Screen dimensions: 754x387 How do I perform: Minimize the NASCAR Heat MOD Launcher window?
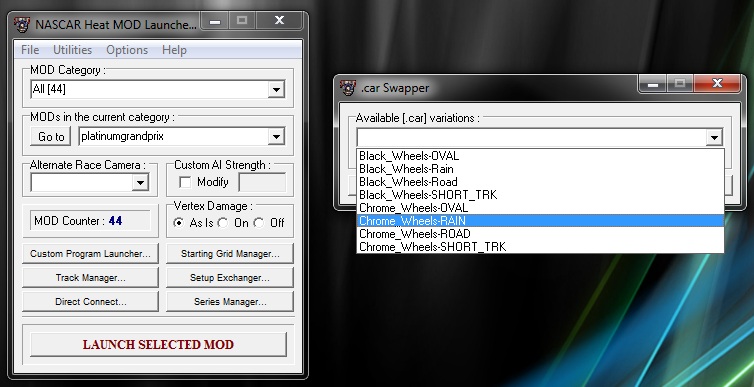(215, 21)
